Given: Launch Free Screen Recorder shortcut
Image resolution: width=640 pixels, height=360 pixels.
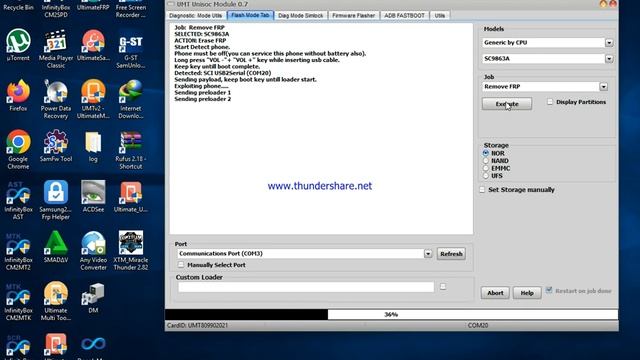Looking at the screenshot, I should click(x=131, y=9).
